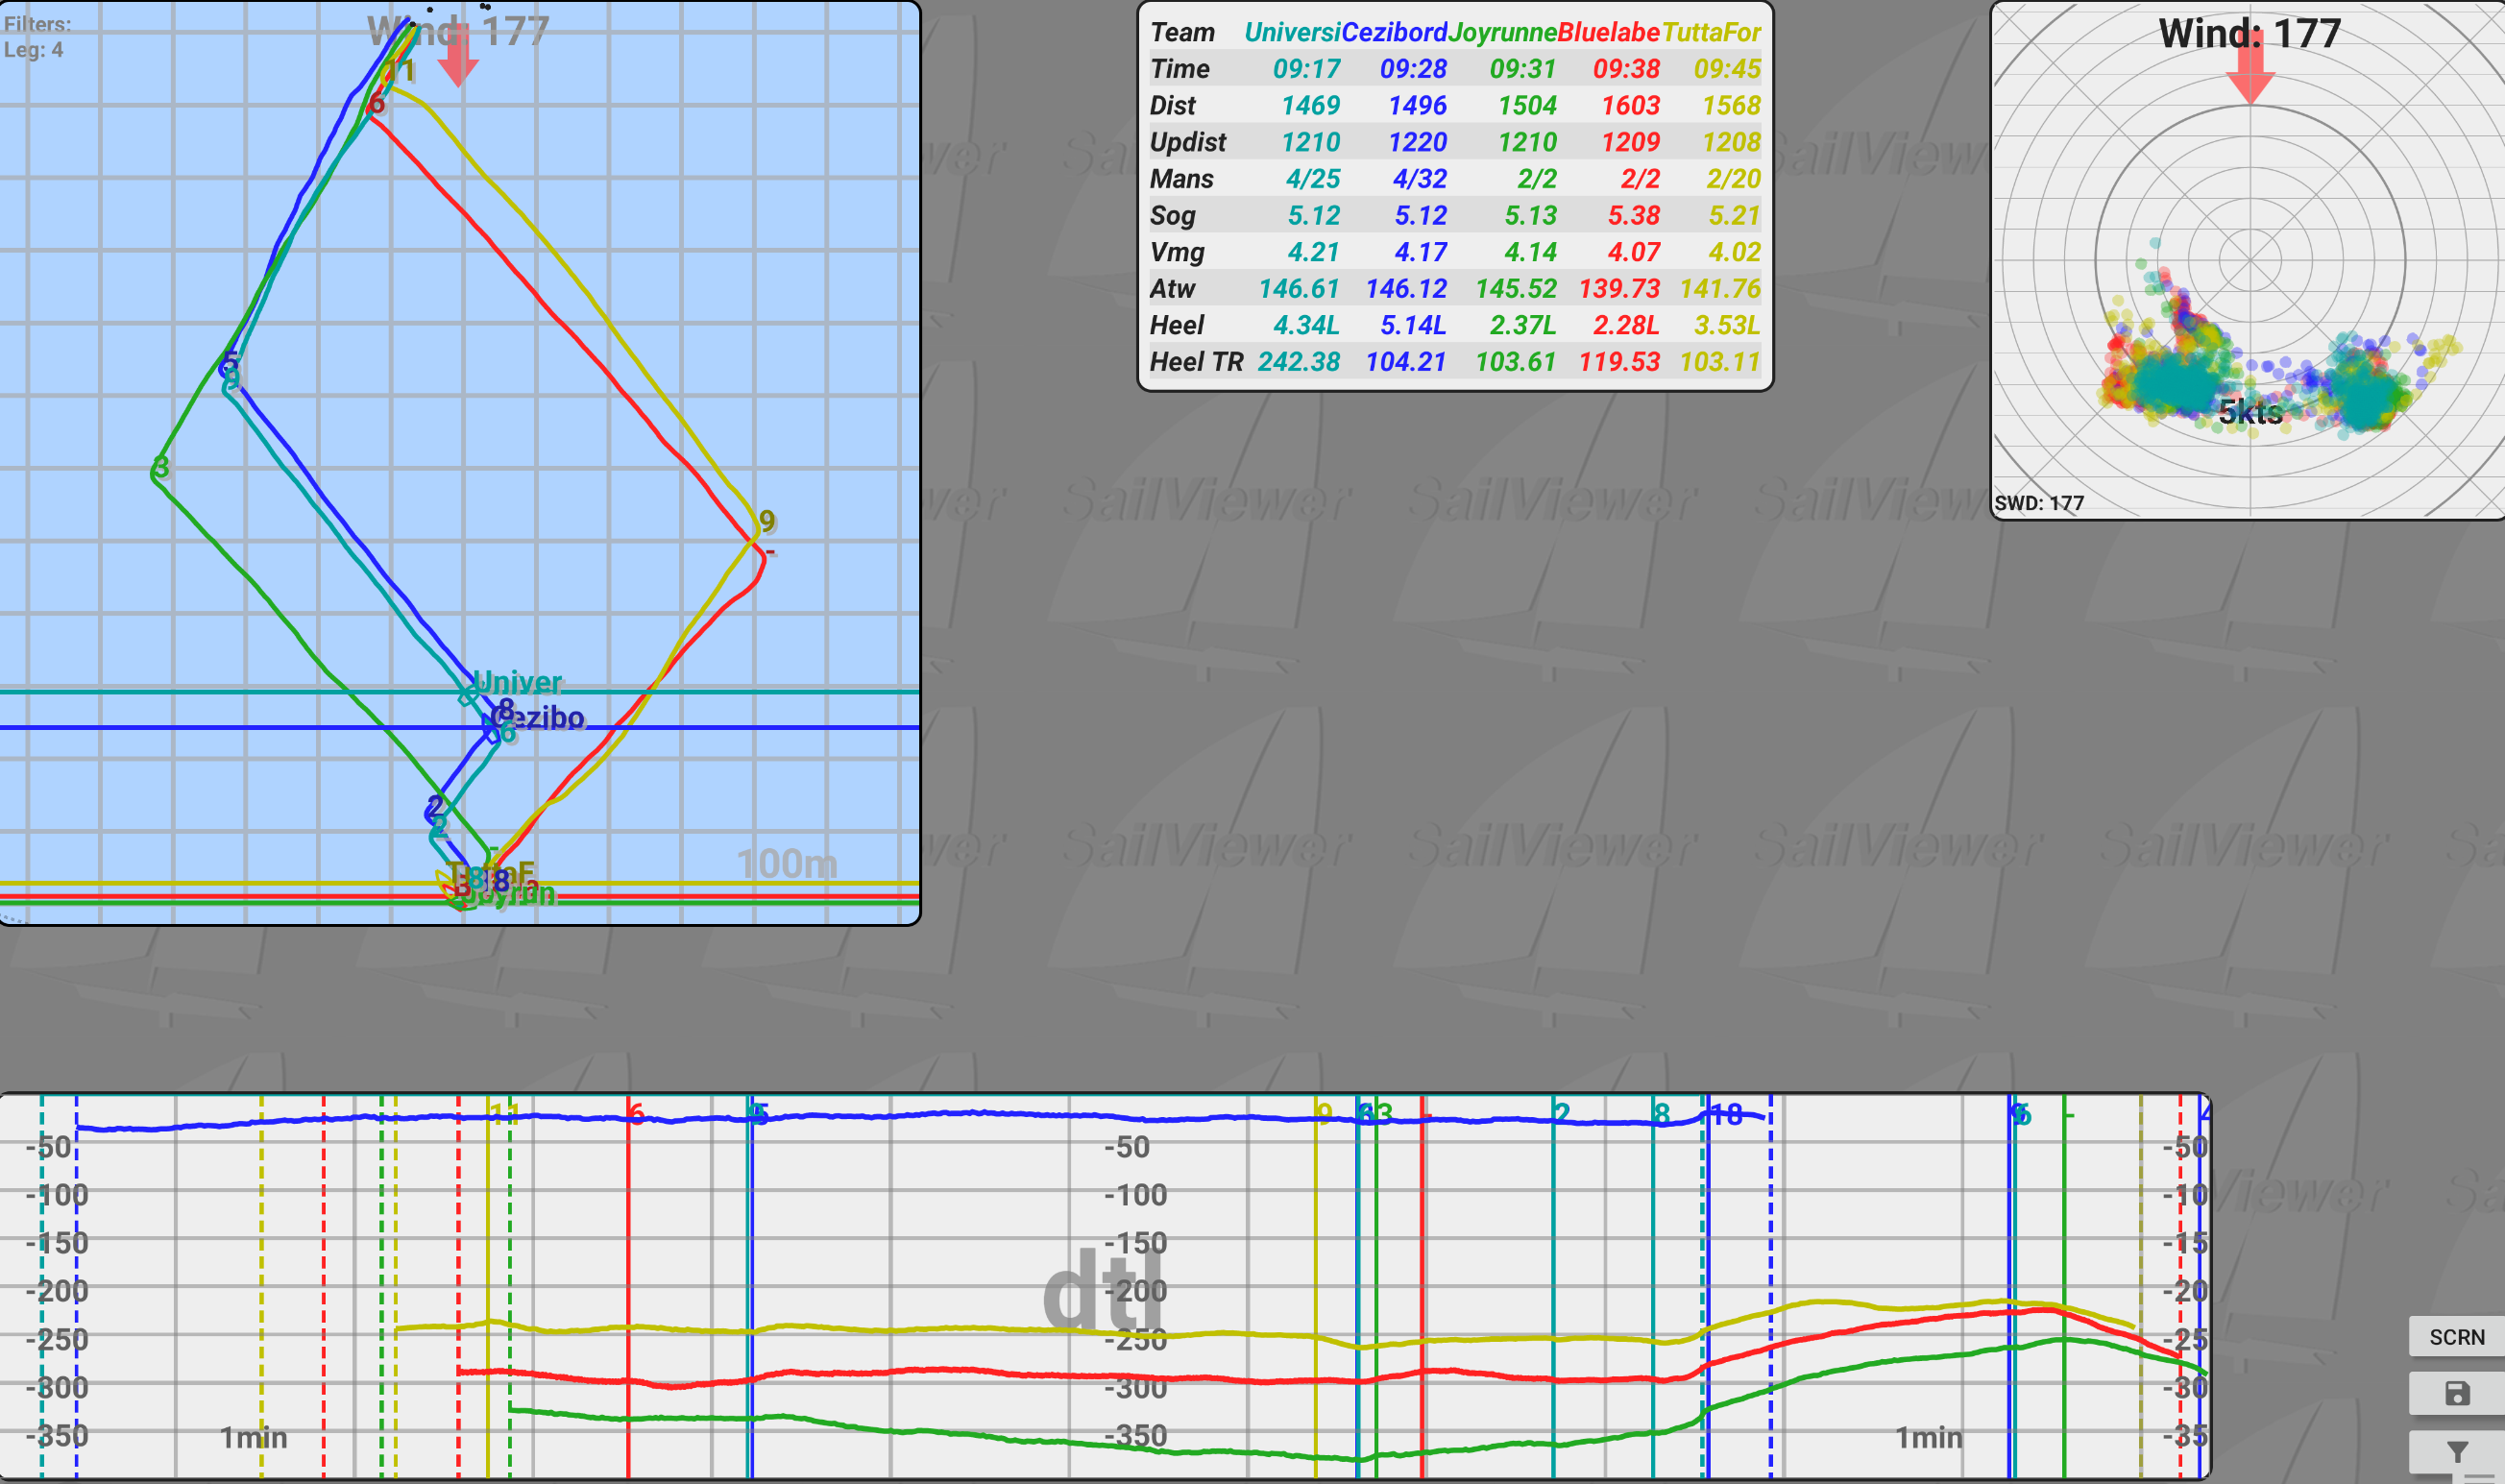Click the Filters Leg 4 label
This screenshot has width=2505, height=1484.
(x=36, y=36)
